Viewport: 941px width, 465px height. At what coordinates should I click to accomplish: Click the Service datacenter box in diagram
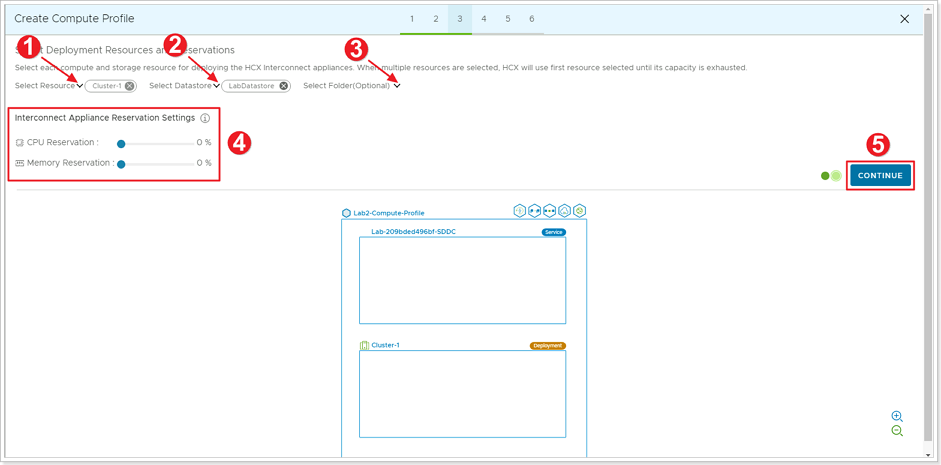coord(462,280)
